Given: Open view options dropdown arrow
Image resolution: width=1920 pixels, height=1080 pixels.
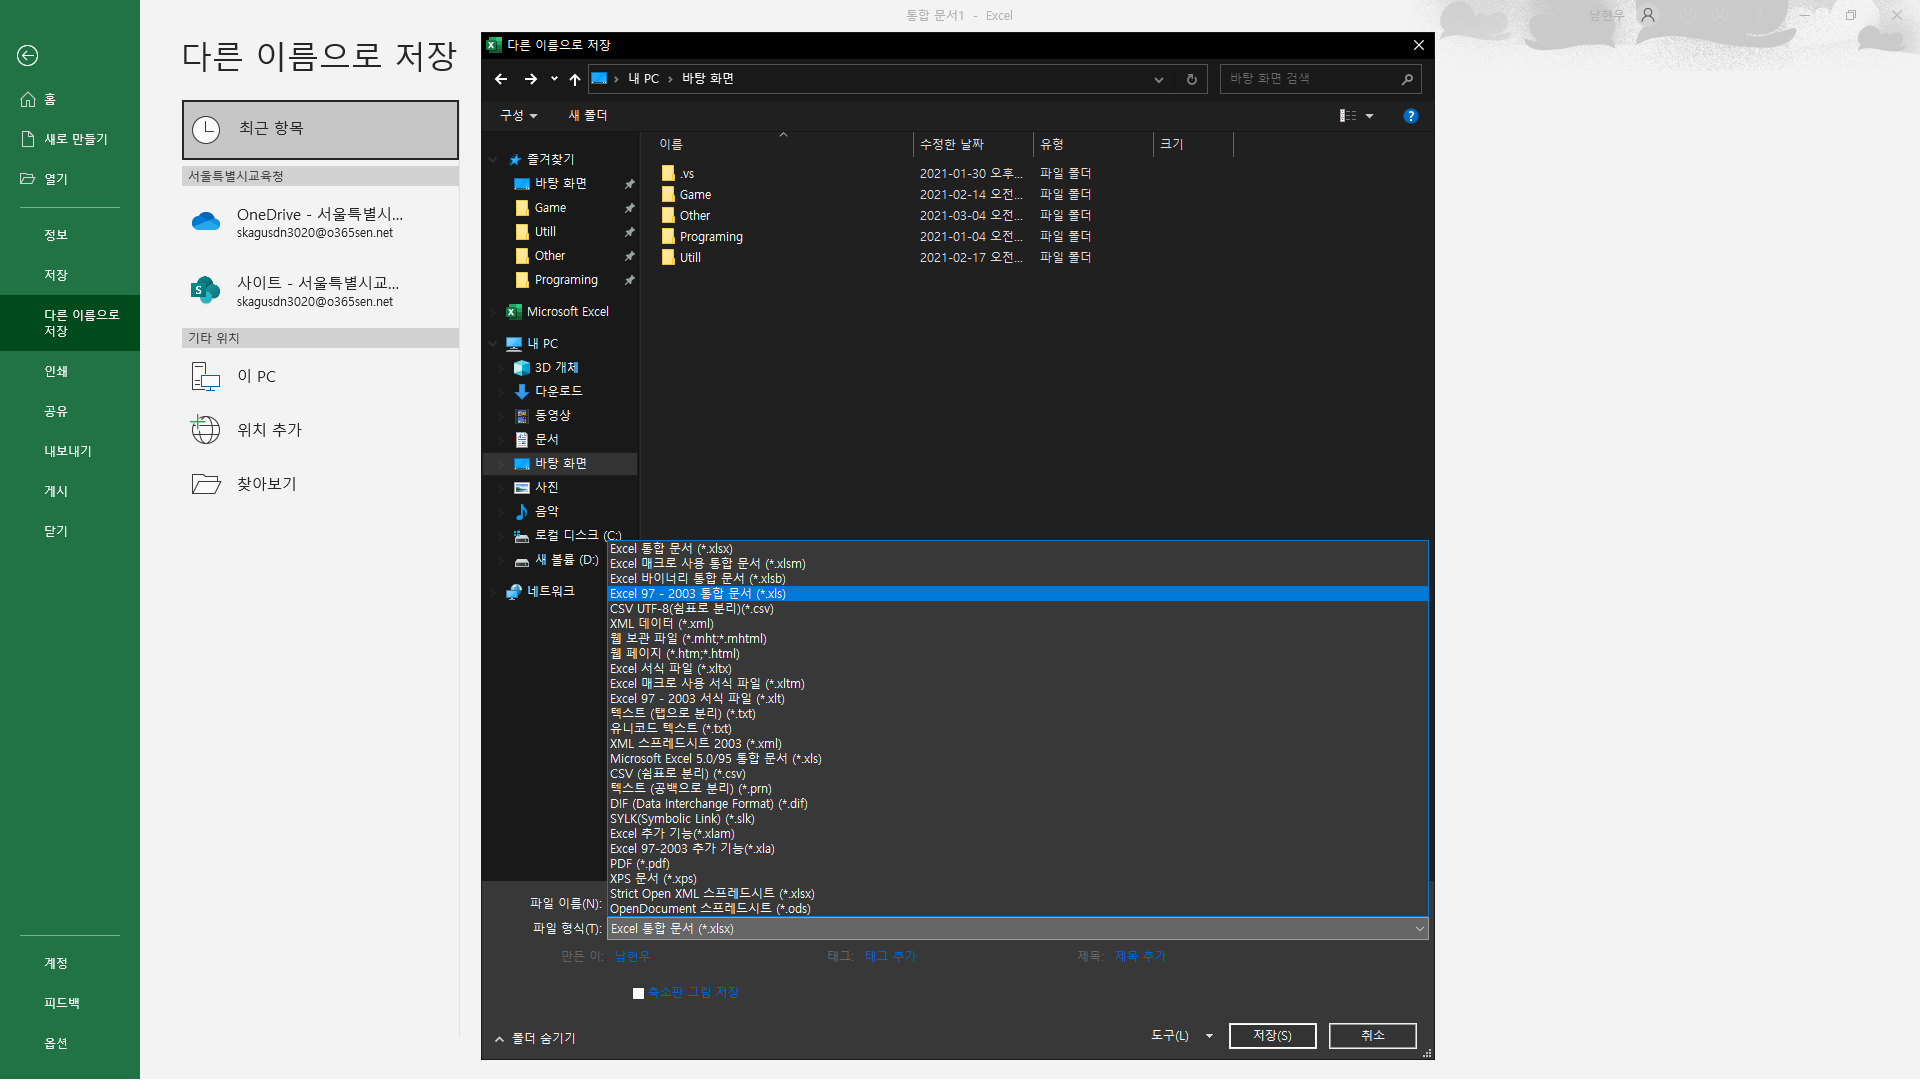Looking at the screenshot, I should (x=1370, y=116).
